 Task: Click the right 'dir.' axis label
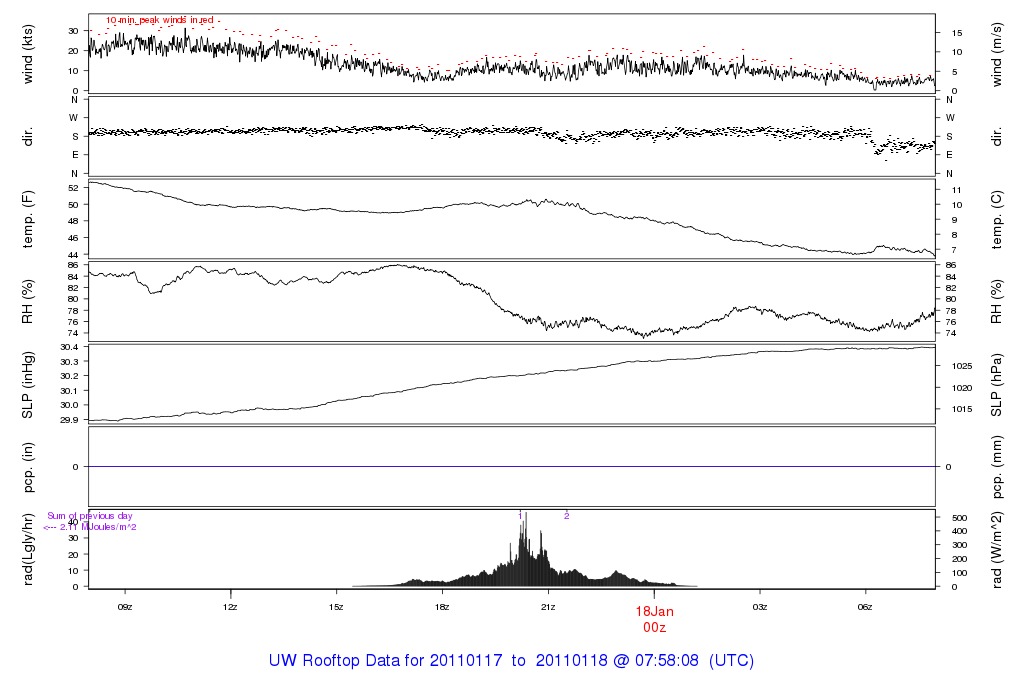click(x=997, y=137)
